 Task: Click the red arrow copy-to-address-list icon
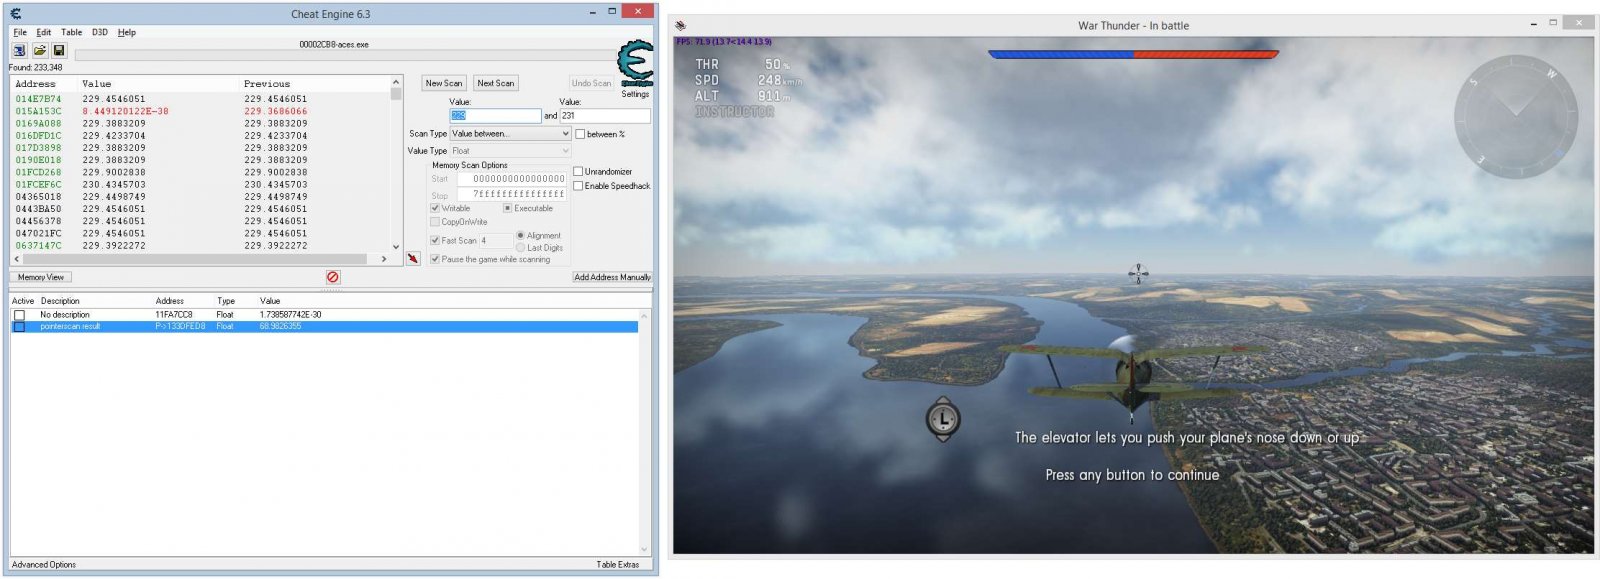tap(413, 258)
